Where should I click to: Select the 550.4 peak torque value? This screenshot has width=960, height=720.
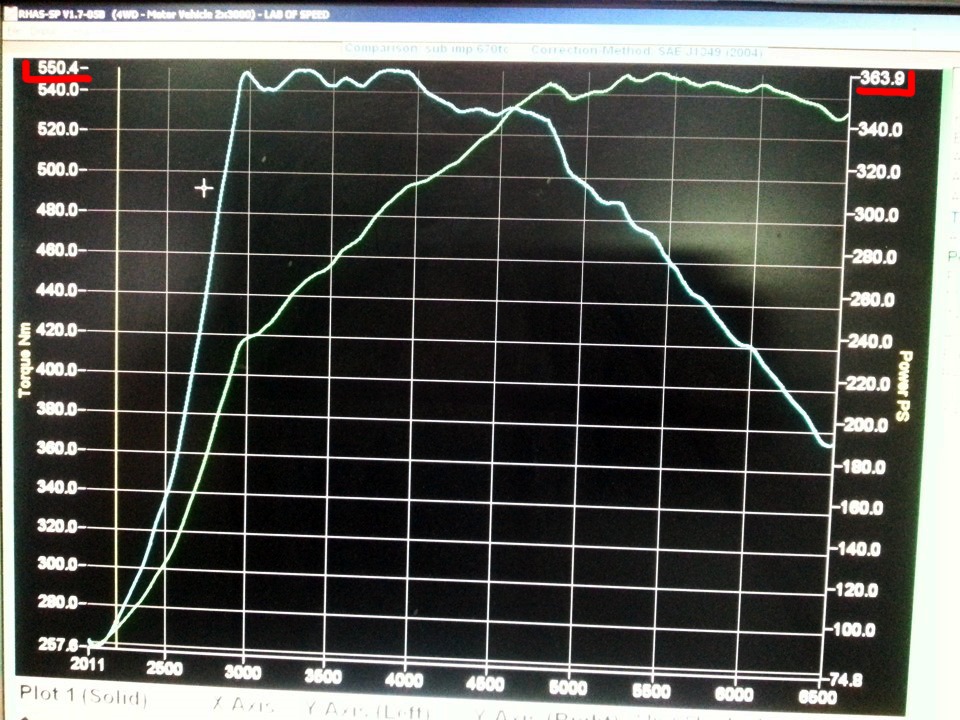(x=58, y=67)
